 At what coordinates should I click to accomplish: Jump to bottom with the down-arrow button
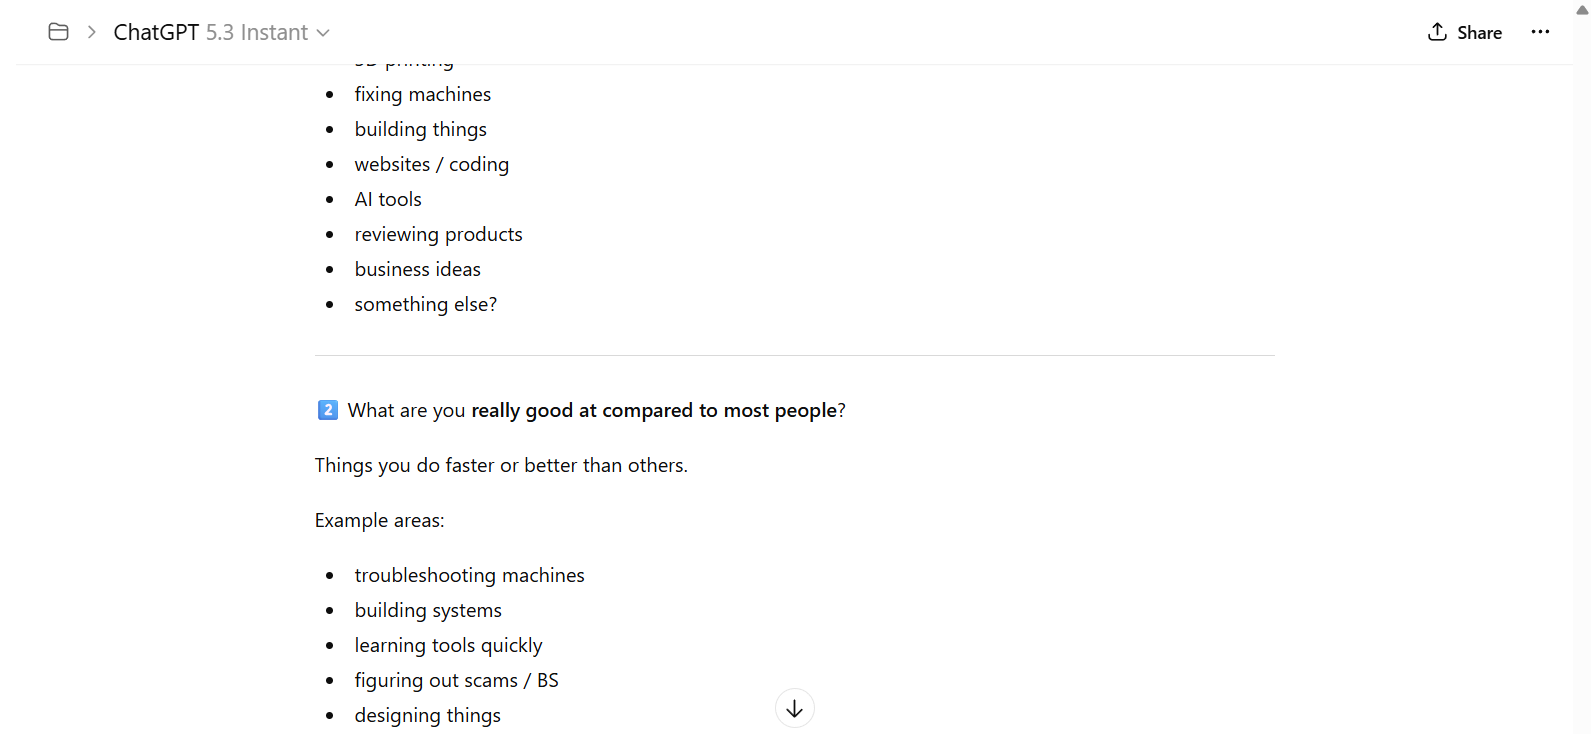(x=794, y=708)
